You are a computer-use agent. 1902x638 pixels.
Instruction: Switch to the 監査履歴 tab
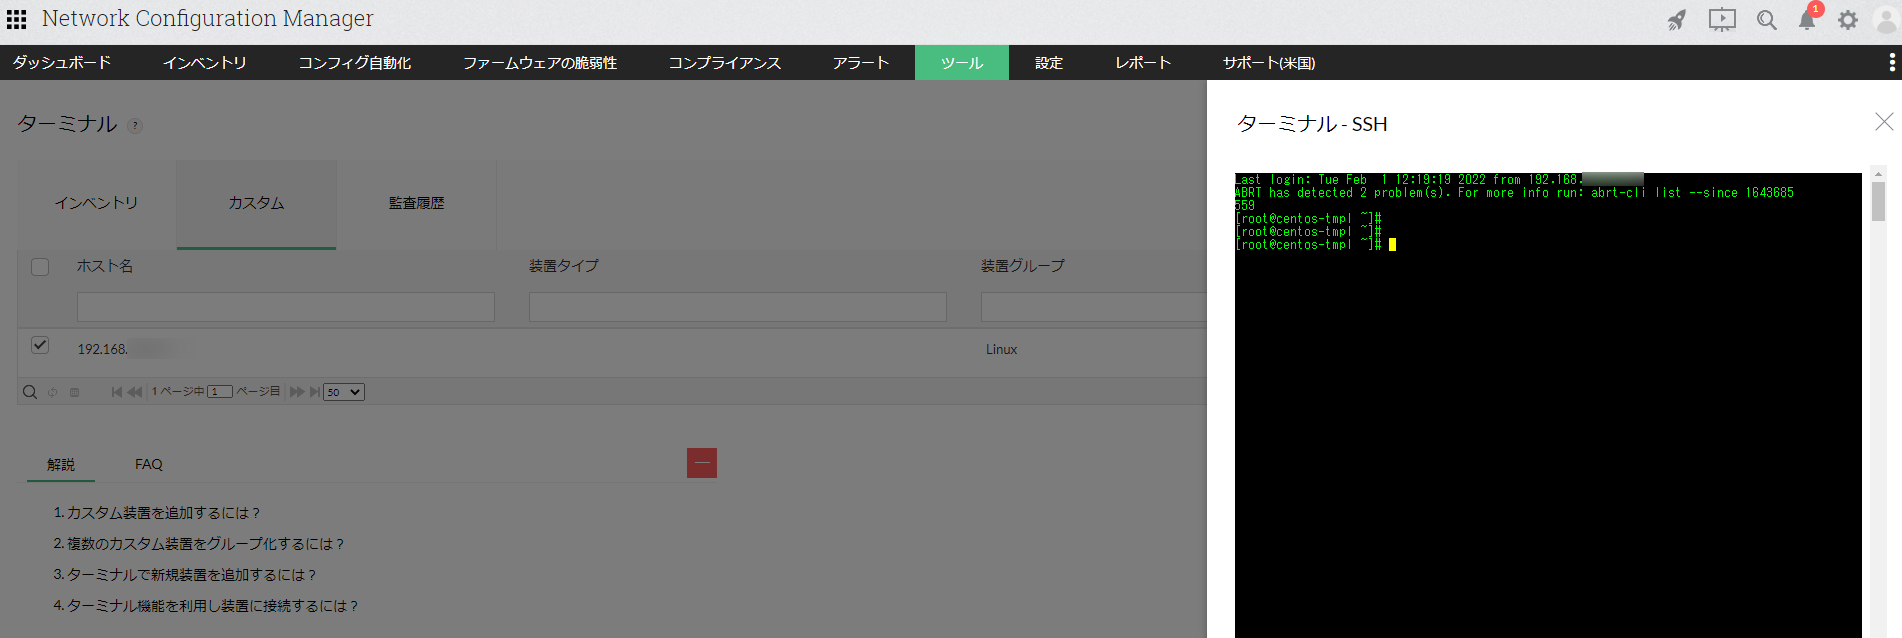[x=417, y=204]
